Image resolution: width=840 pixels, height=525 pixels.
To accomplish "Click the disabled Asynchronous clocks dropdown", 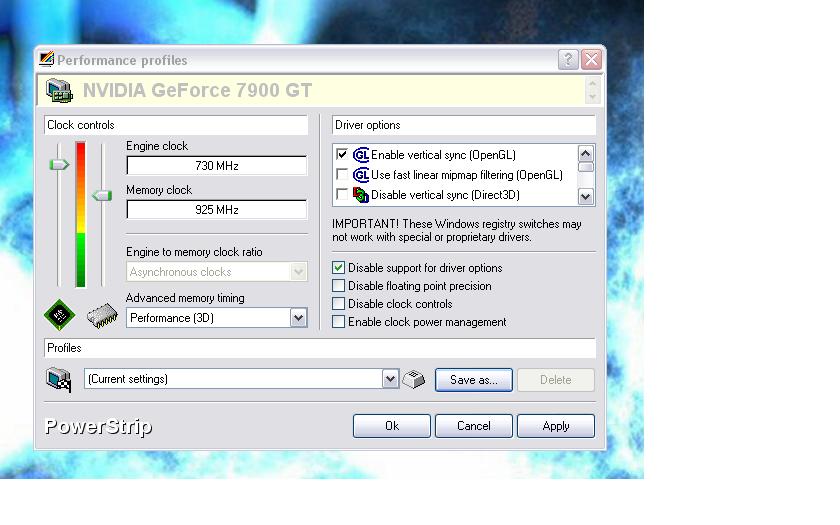I will 217,272.
